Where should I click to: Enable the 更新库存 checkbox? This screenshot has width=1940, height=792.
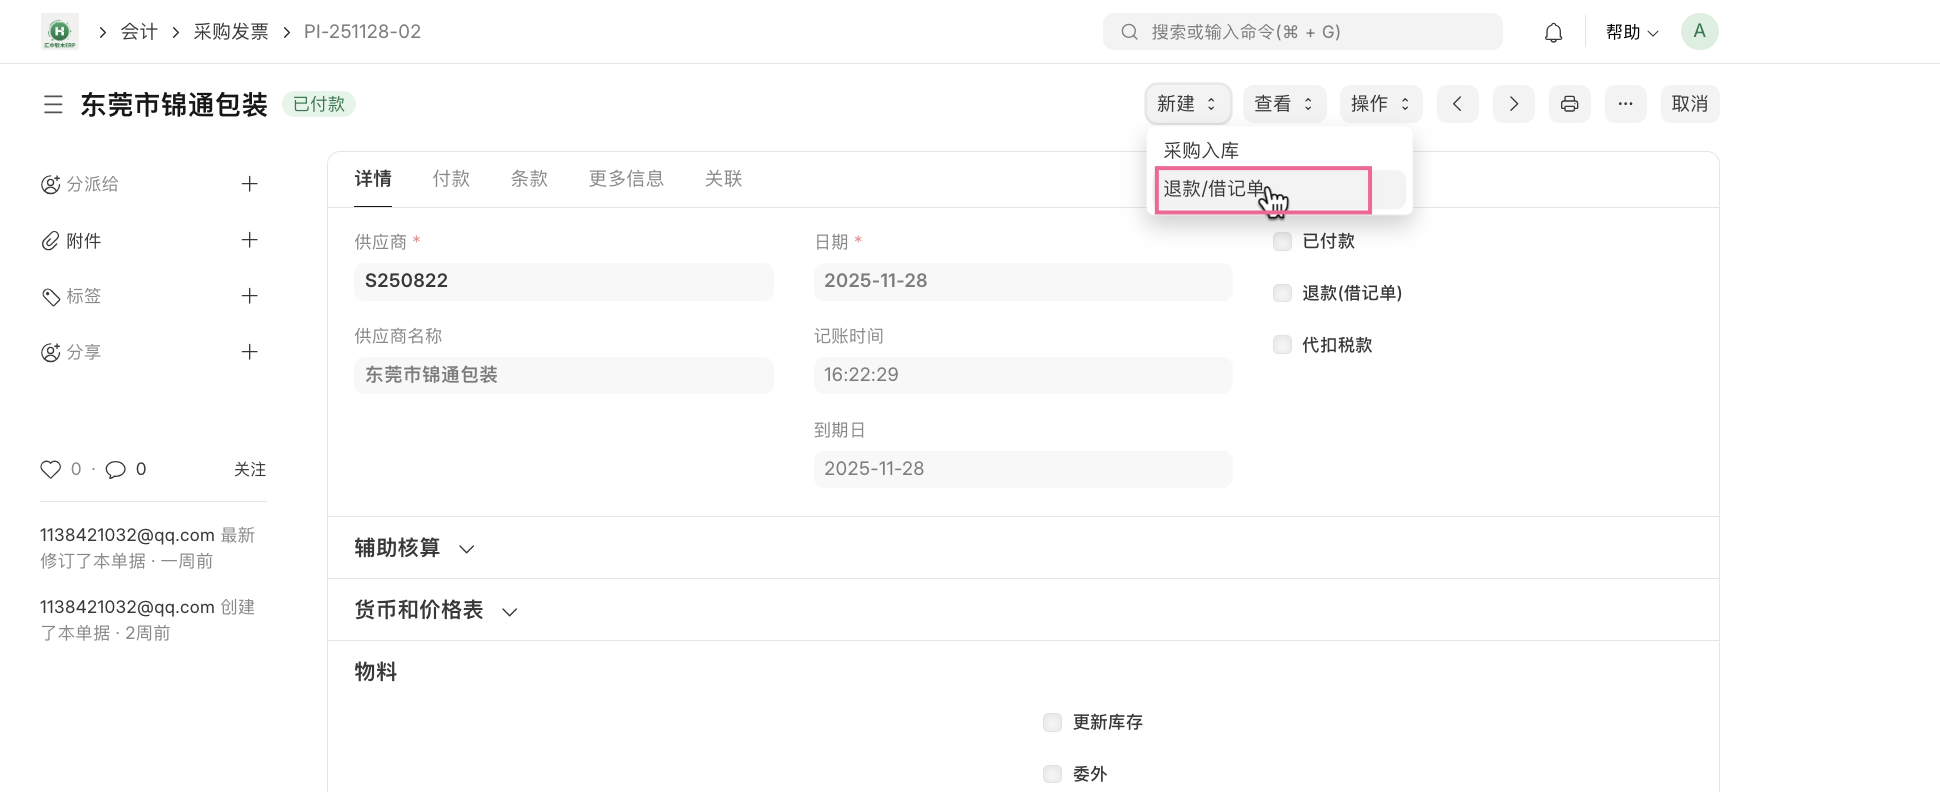[x=1052, y=722]
